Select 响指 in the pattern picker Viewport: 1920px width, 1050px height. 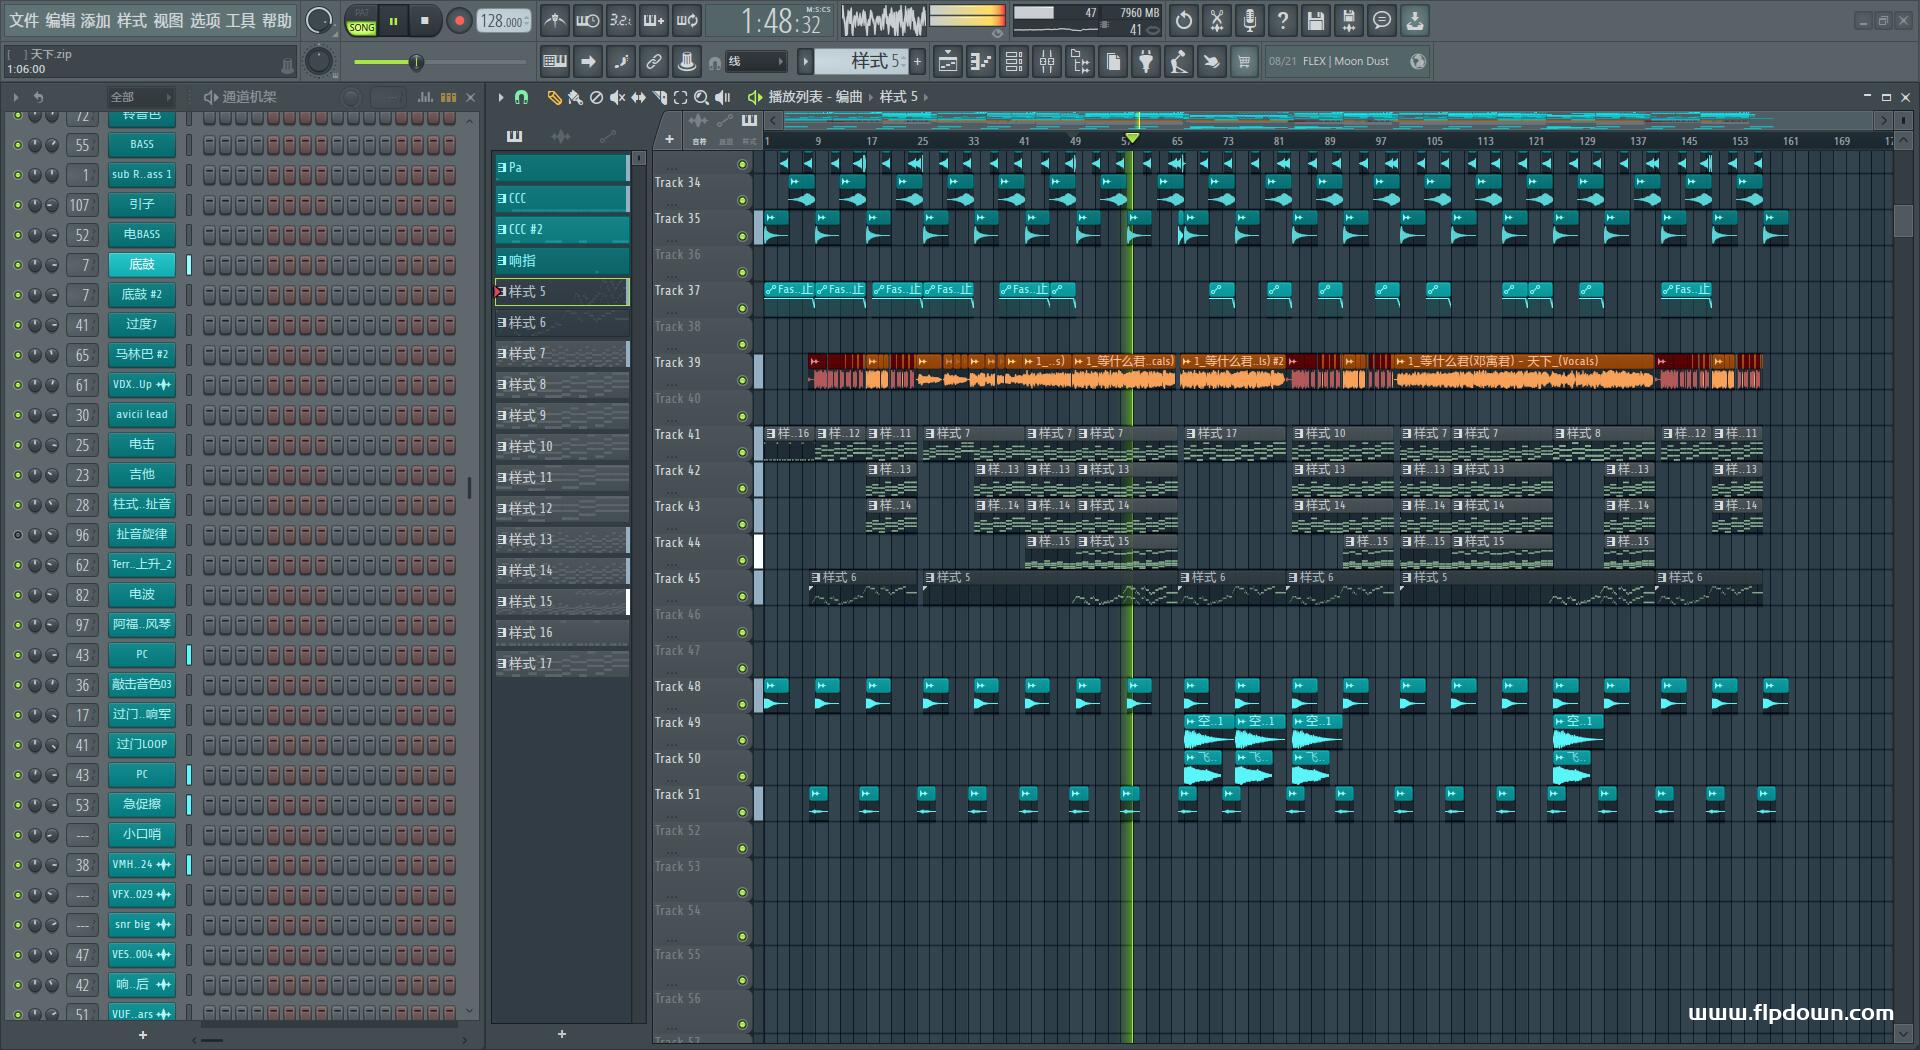click(562, 260)
